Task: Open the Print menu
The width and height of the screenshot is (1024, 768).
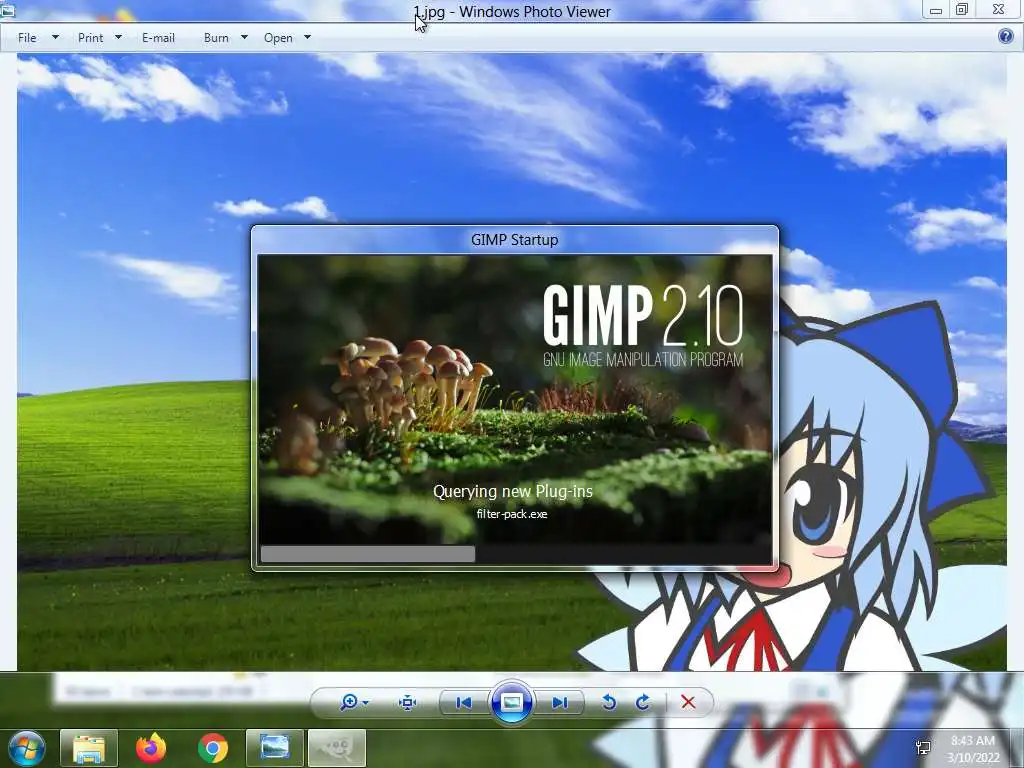Action: point(90,38)
